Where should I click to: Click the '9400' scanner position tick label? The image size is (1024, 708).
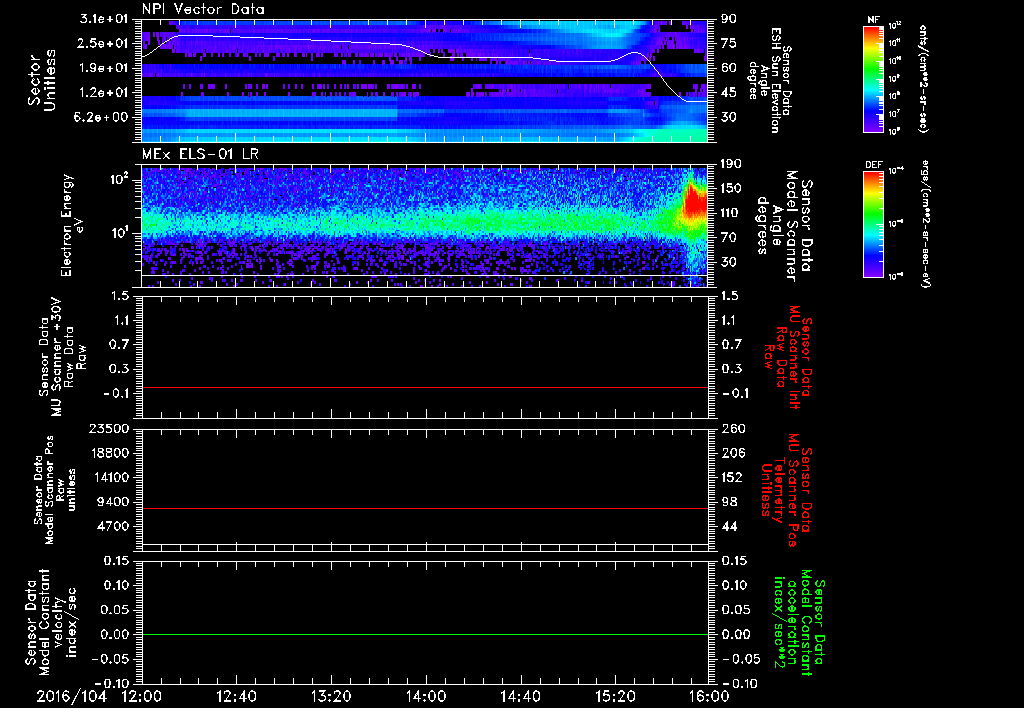[113, 502]
